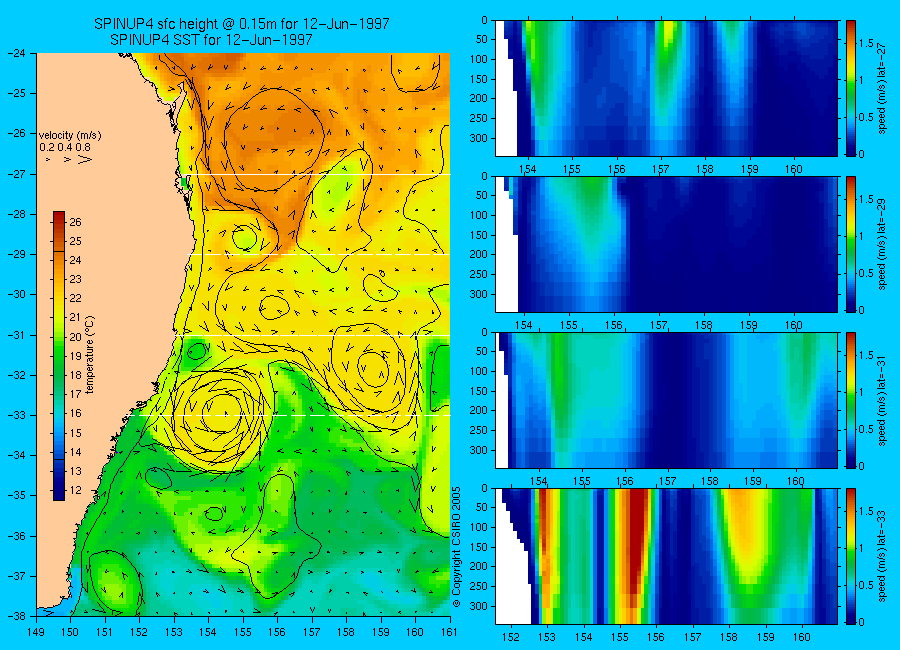
Task: Select the 'velocity (m/s)' legend heading
Action: [x=70, y=136]
